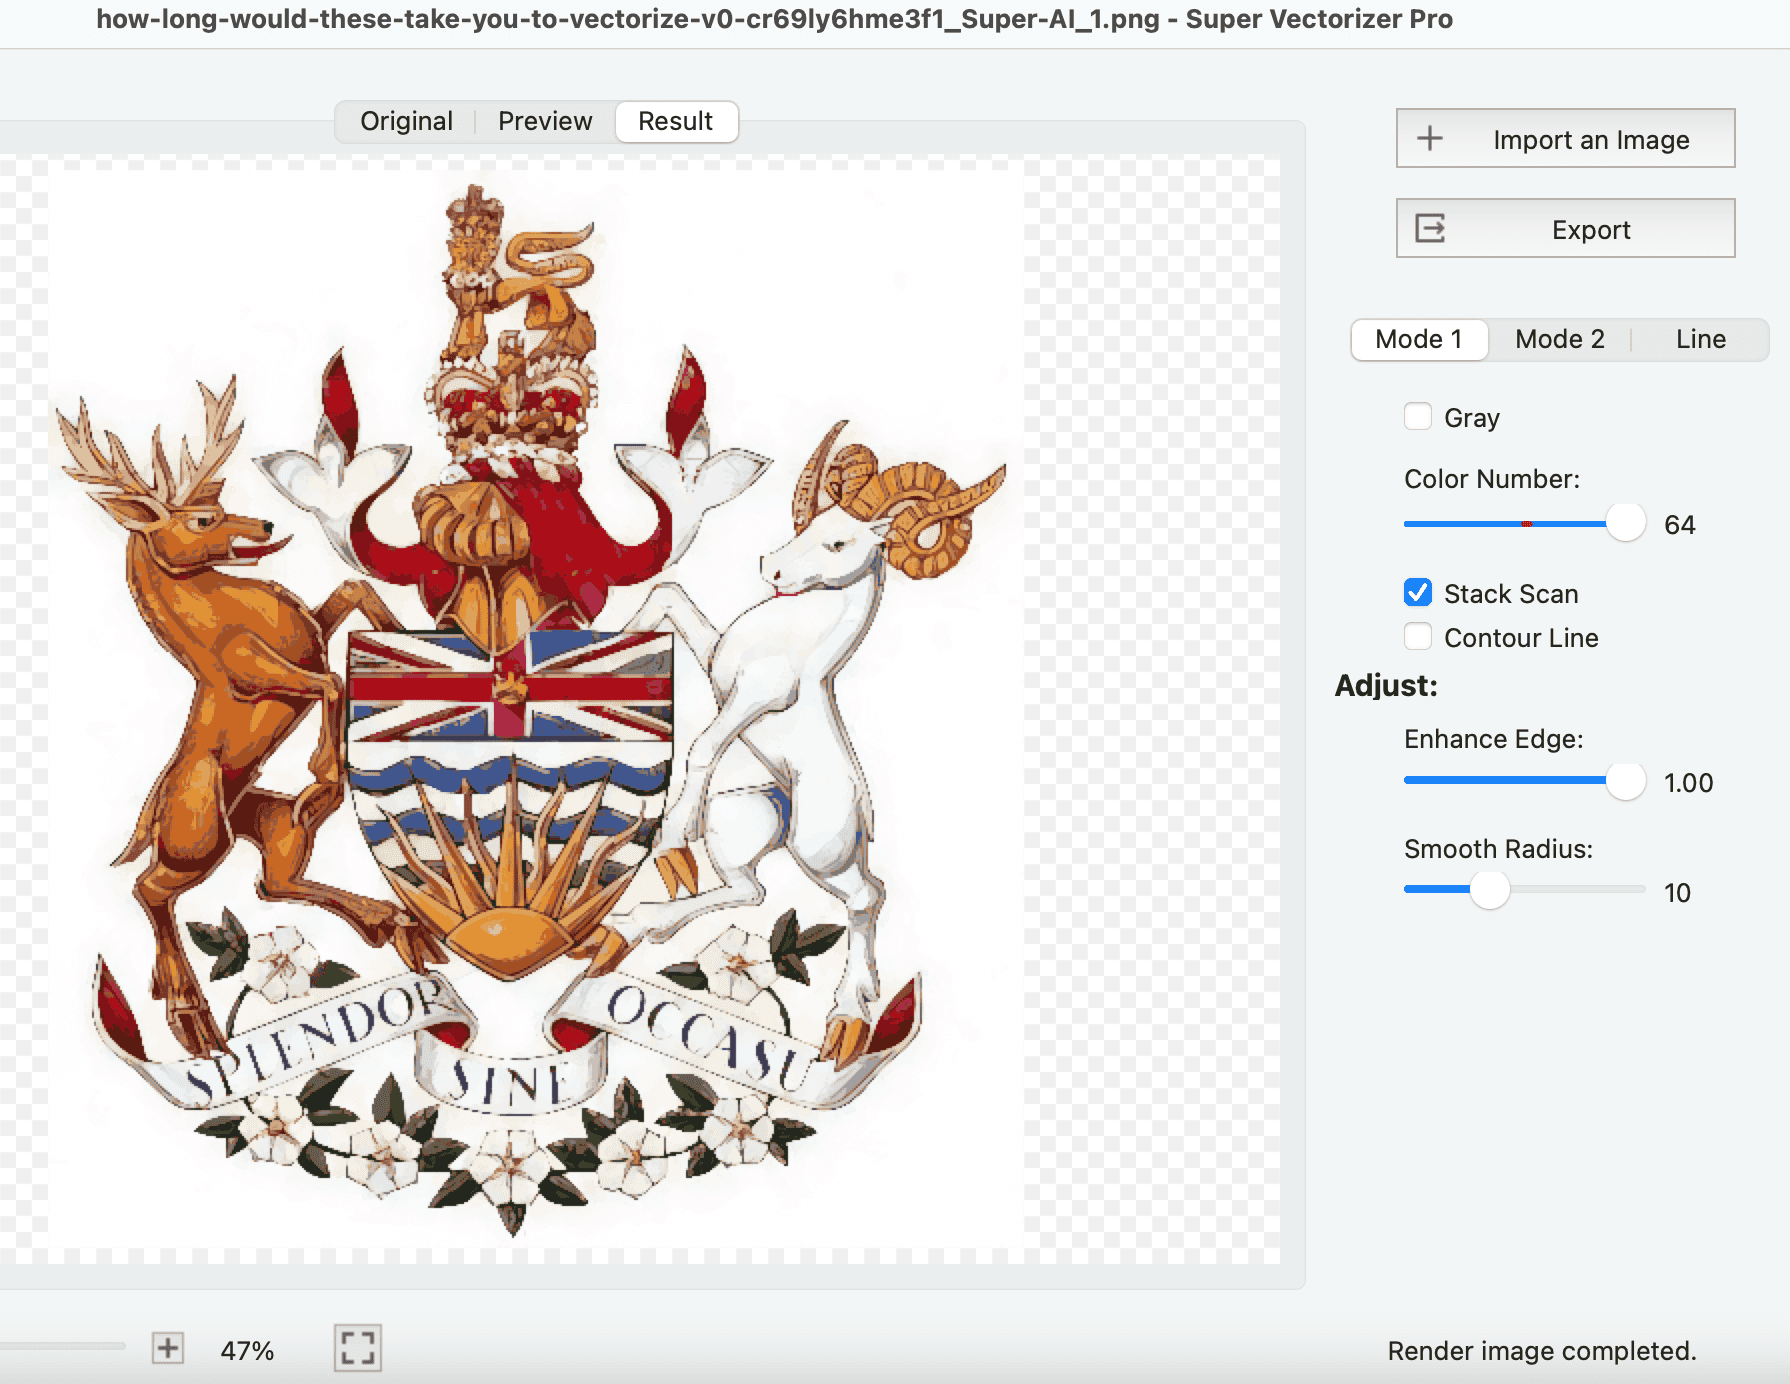Select the Mode 1 tab
Image resolution: width=1790 pixels, height=1384 pixels.
coord(1419,339)
